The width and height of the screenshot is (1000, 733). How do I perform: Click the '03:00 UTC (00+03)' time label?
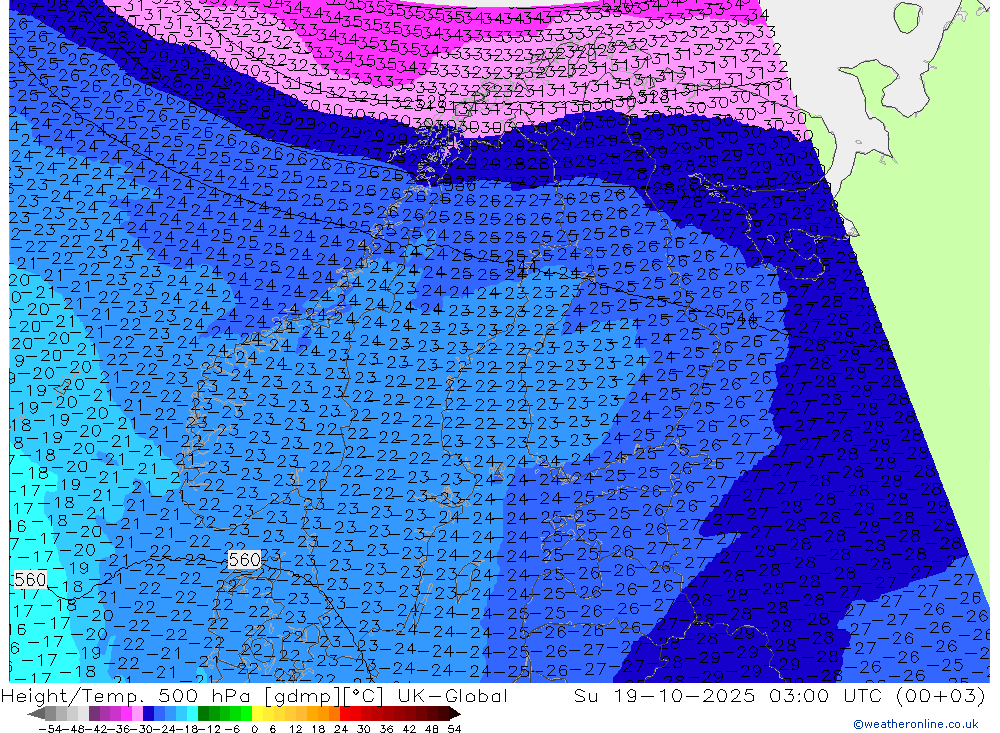877,695
